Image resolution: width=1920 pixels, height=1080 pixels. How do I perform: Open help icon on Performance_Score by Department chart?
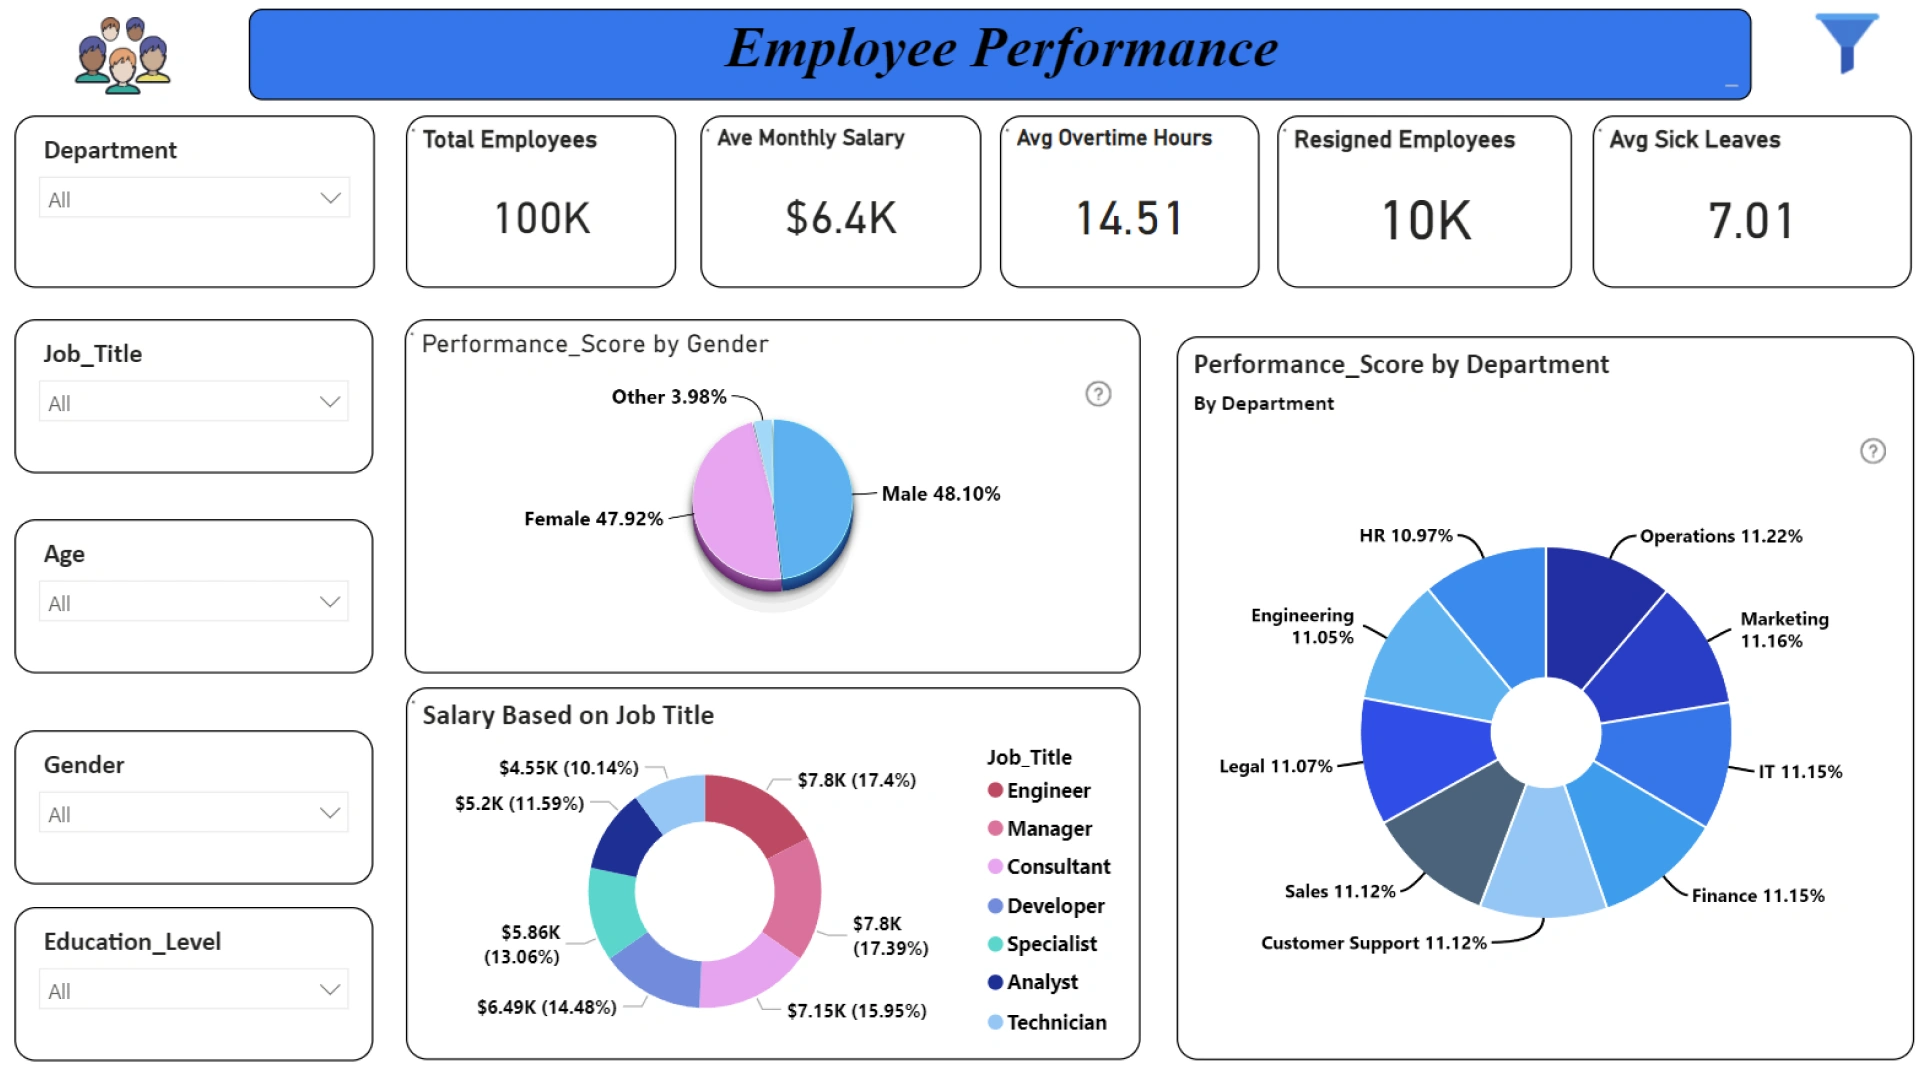click(1873, 451)
